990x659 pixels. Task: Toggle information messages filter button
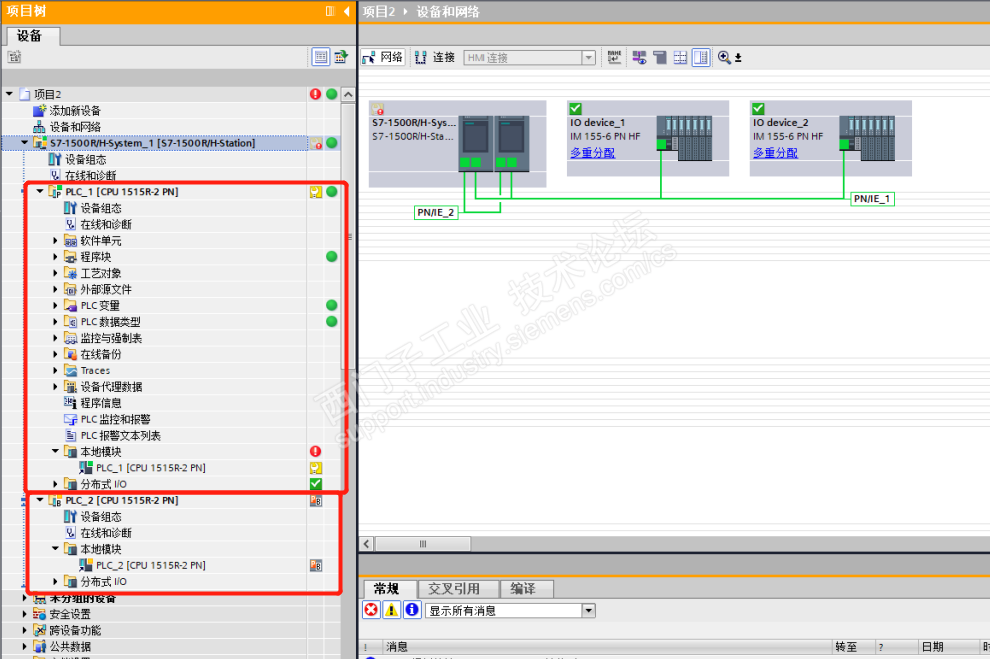tap(412, 610)
